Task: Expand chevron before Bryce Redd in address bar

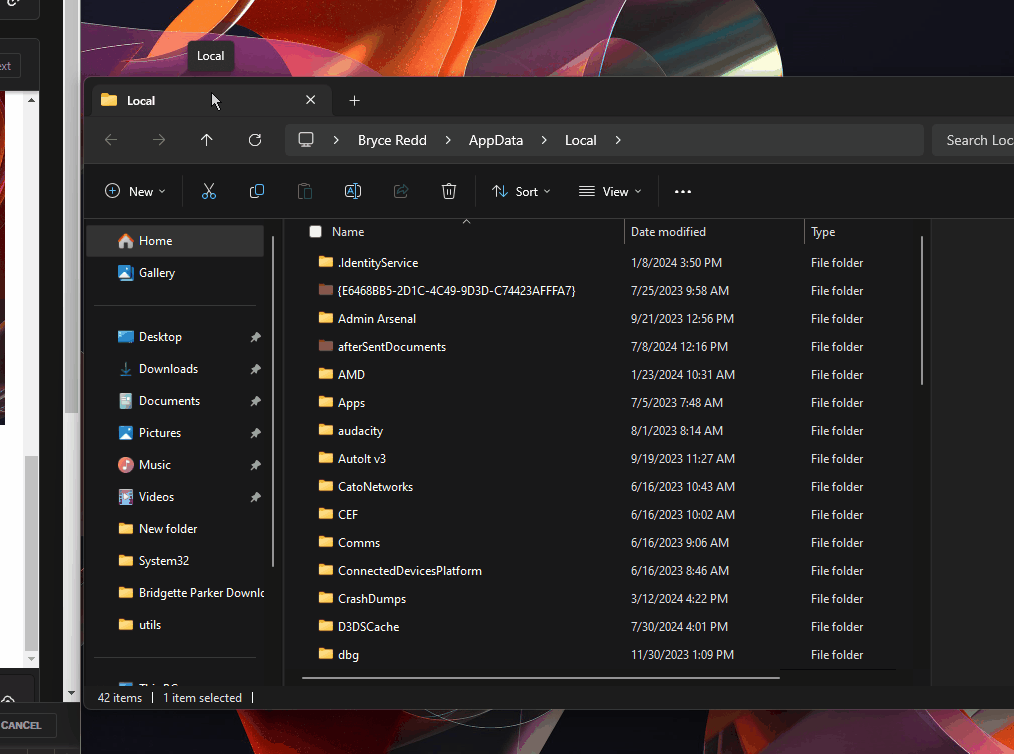Action: pos(336,140)
